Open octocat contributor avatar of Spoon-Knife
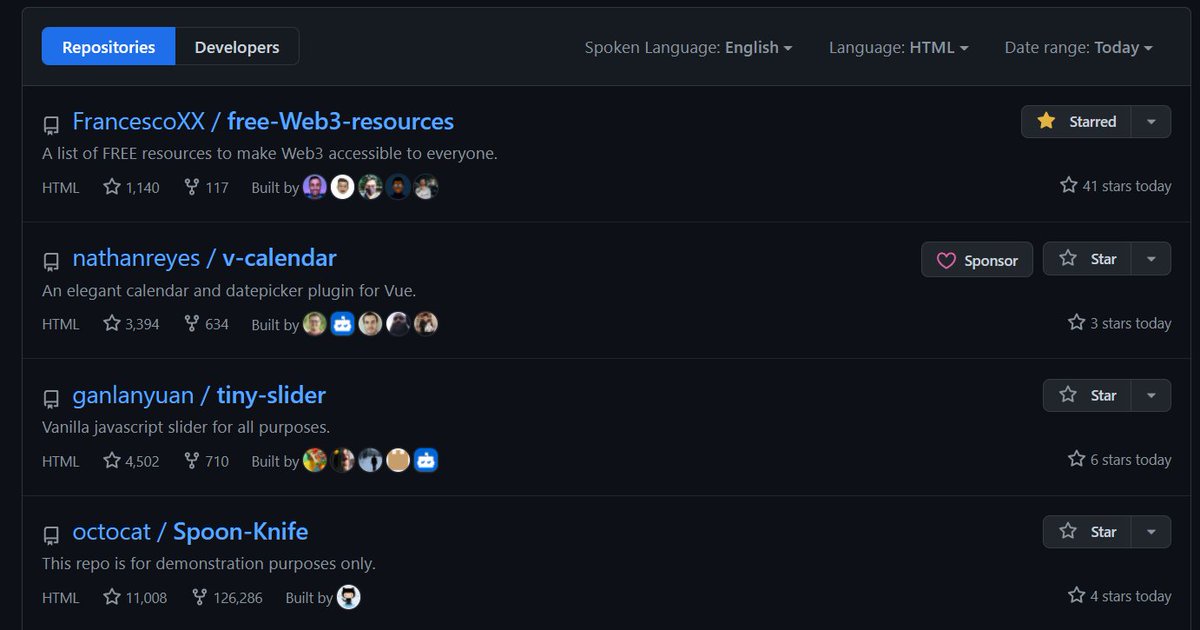Screen dimensions: 1200x630 click(349, 597)
